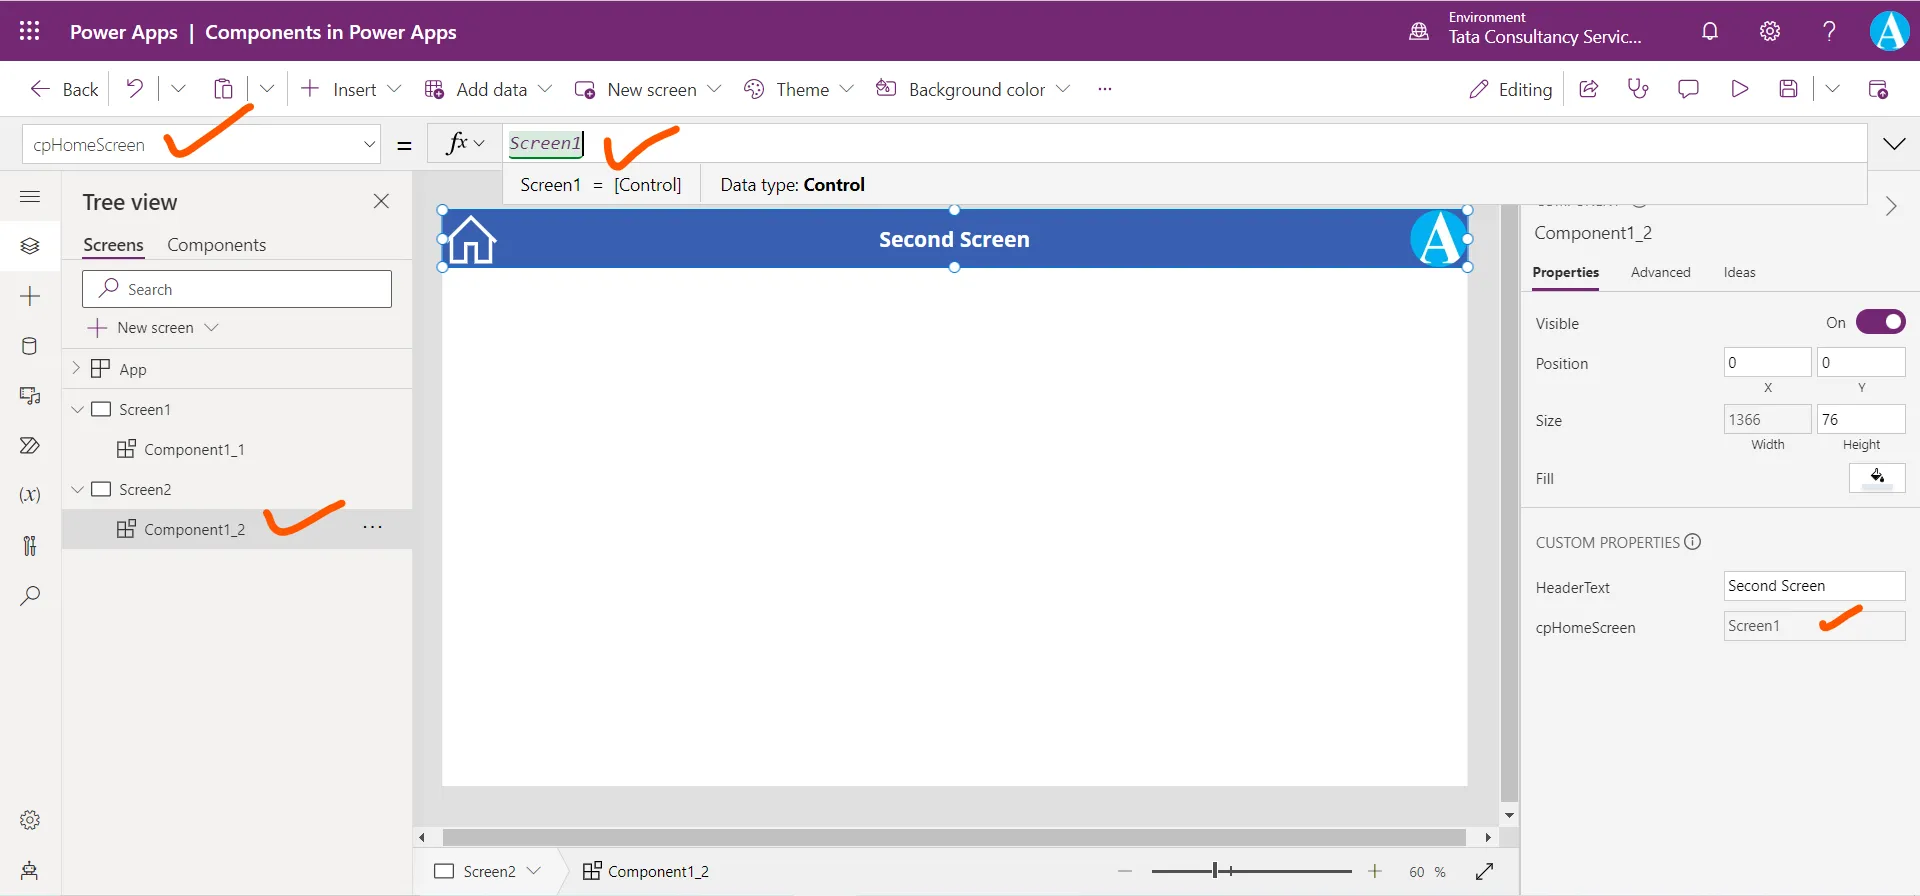The width and height of the screenshot is (1920, 896).
Task: Click the Editing button
Action: tap(1510, 89)
